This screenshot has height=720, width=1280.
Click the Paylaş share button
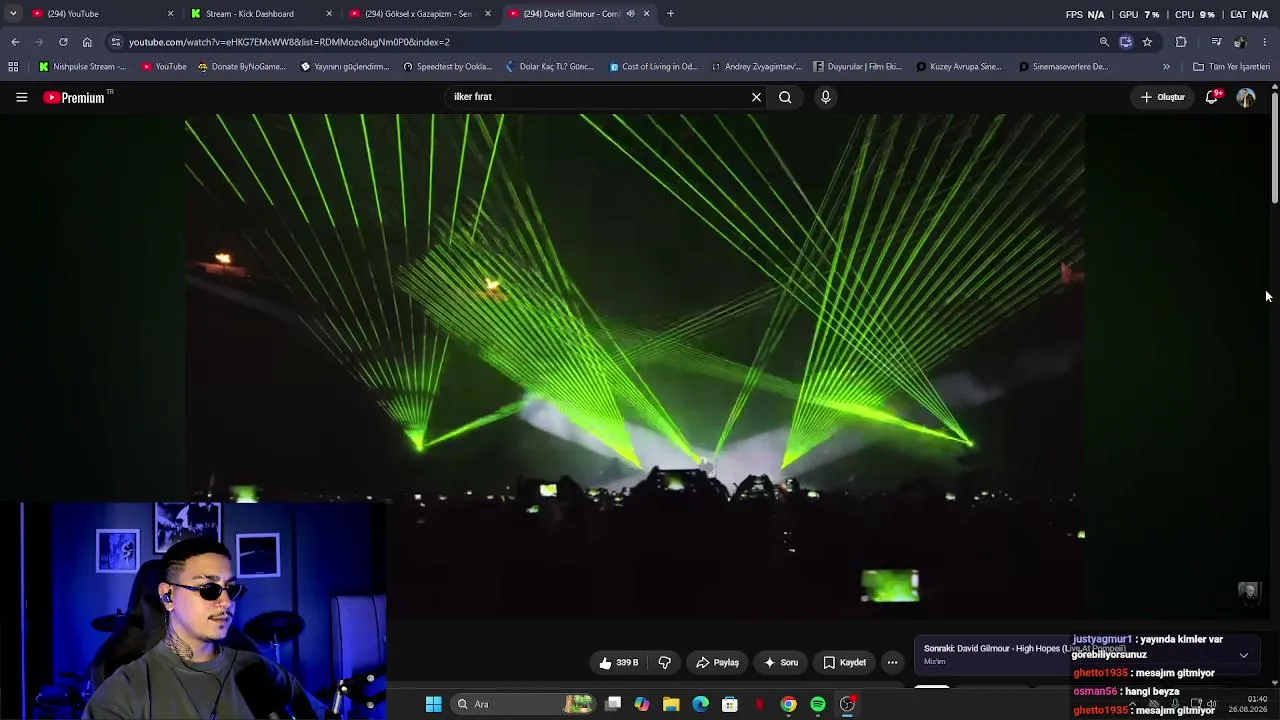tap(717, 662)
